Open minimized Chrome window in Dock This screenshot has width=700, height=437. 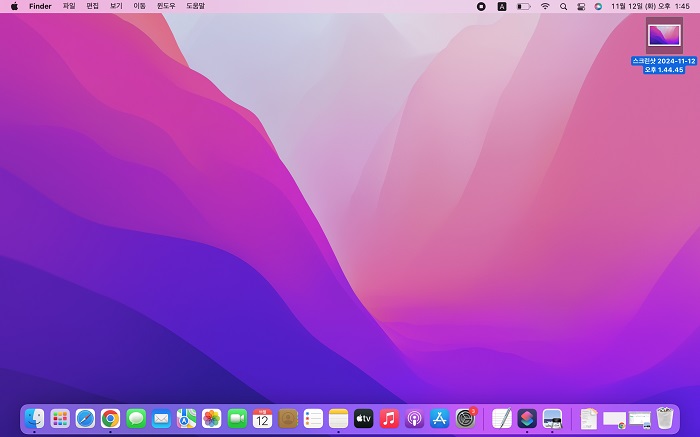point(615,420)
